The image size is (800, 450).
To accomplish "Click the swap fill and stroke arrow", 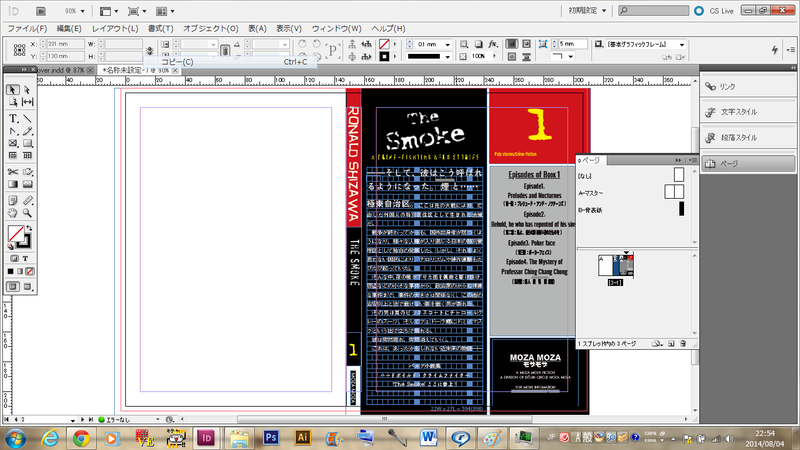I will [29, 228].
